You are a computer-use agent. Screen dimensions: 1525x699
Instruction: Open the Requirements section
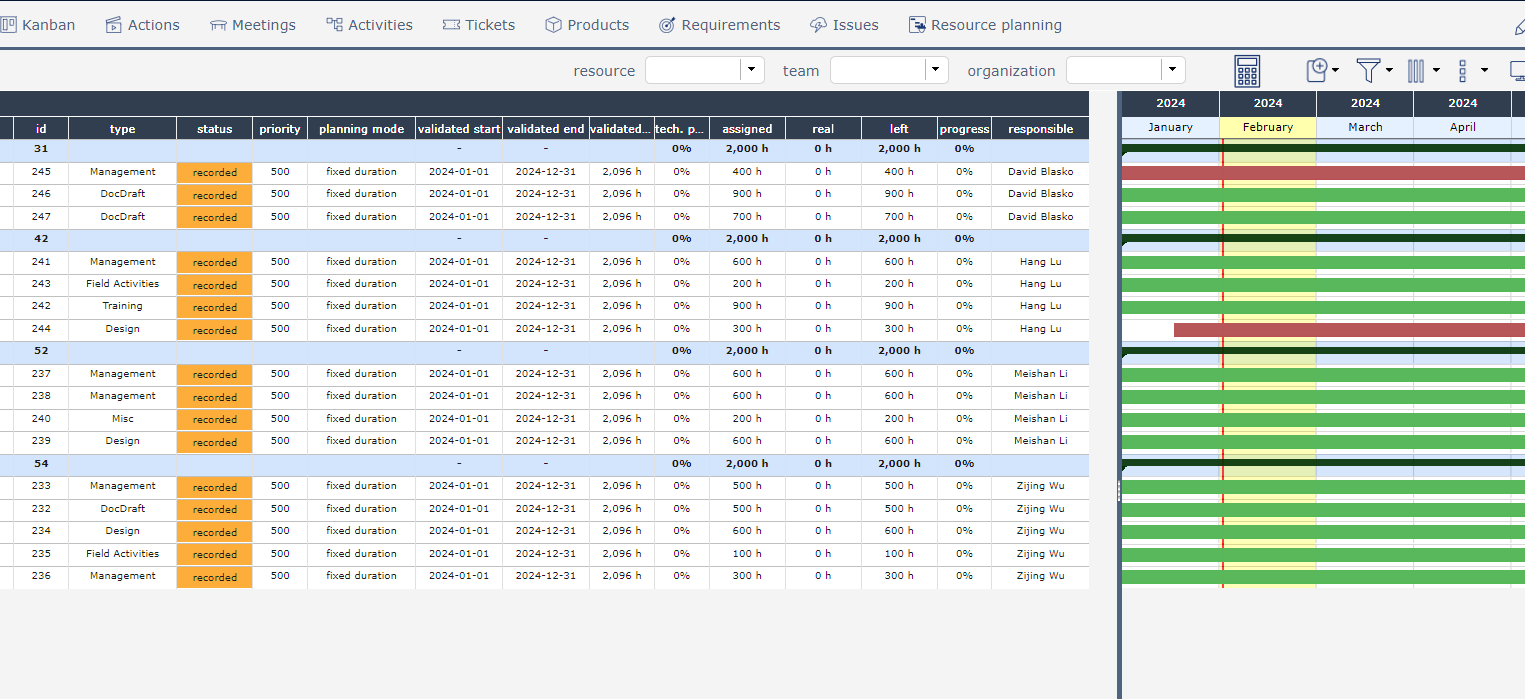(x=719, y=25)
